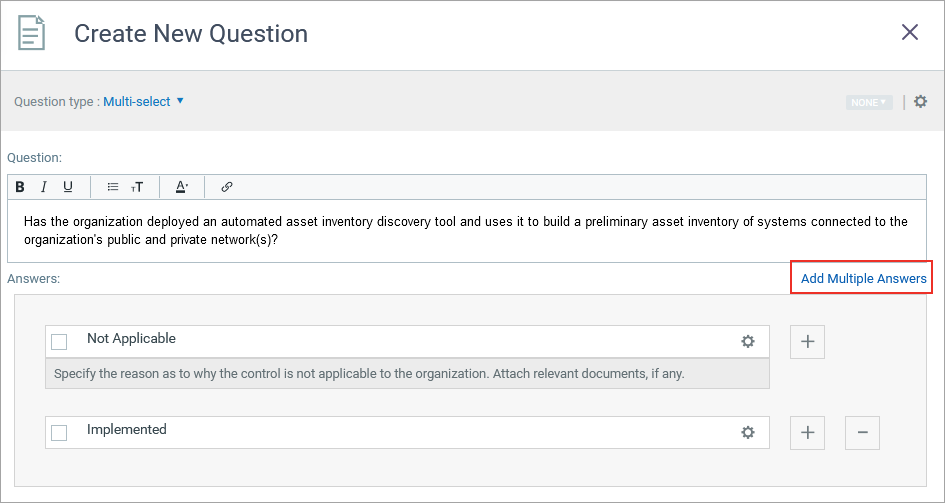Apply italic formatting in question editor
Viewport: 945px width, 503px height.
tap(44, 187)
